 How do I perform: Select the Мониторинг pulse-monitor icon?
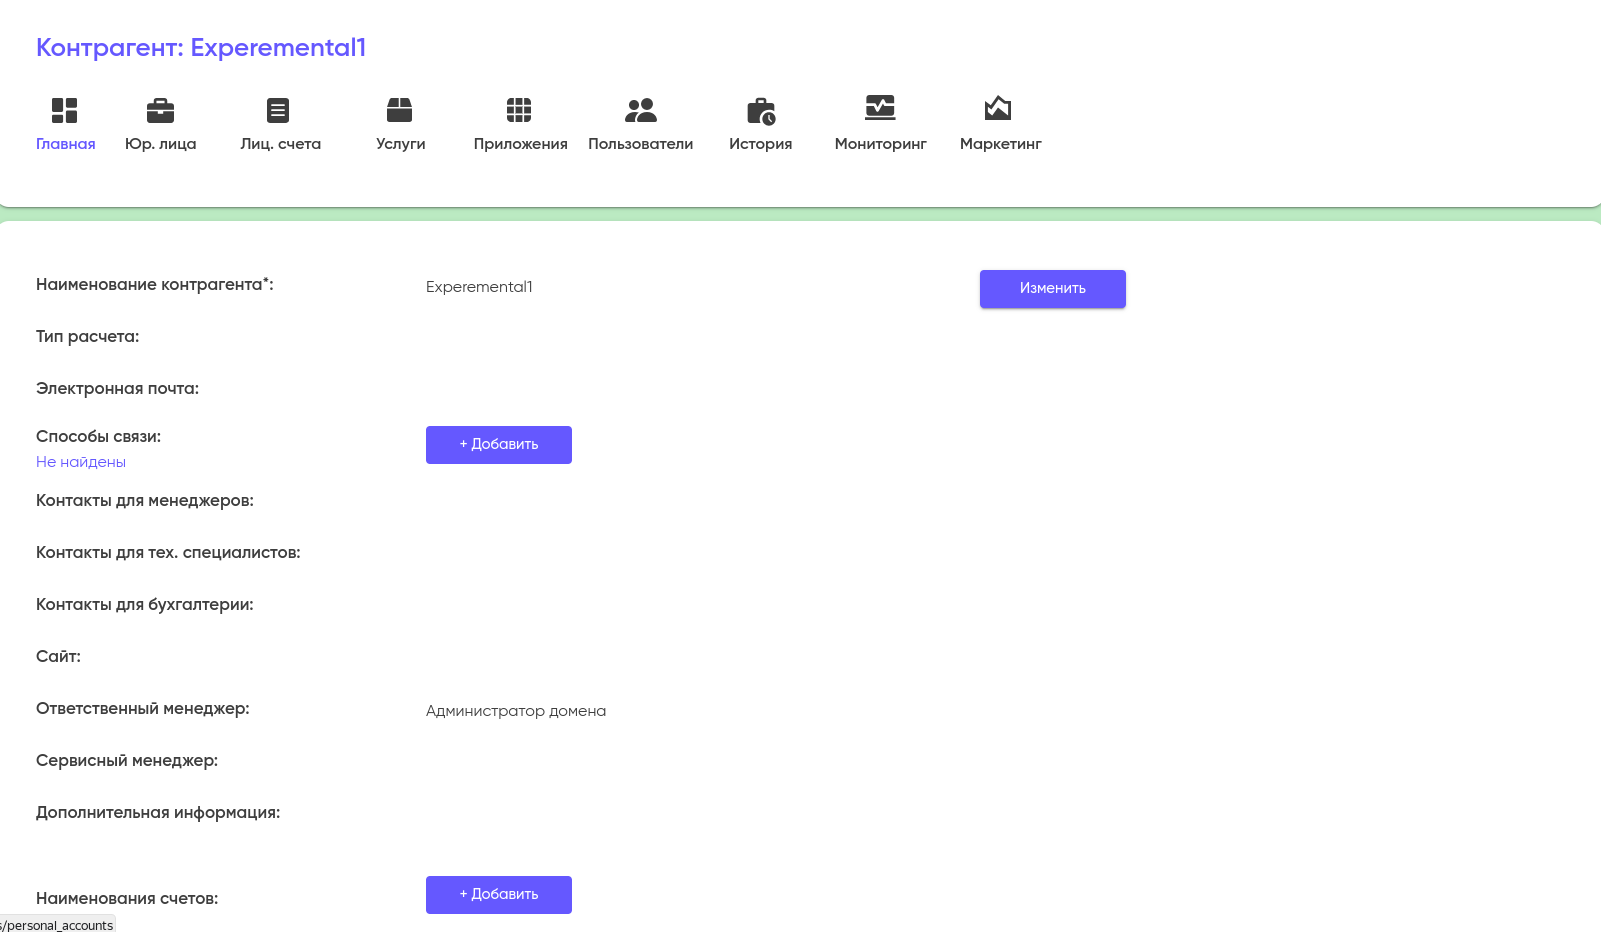[880, 107]
